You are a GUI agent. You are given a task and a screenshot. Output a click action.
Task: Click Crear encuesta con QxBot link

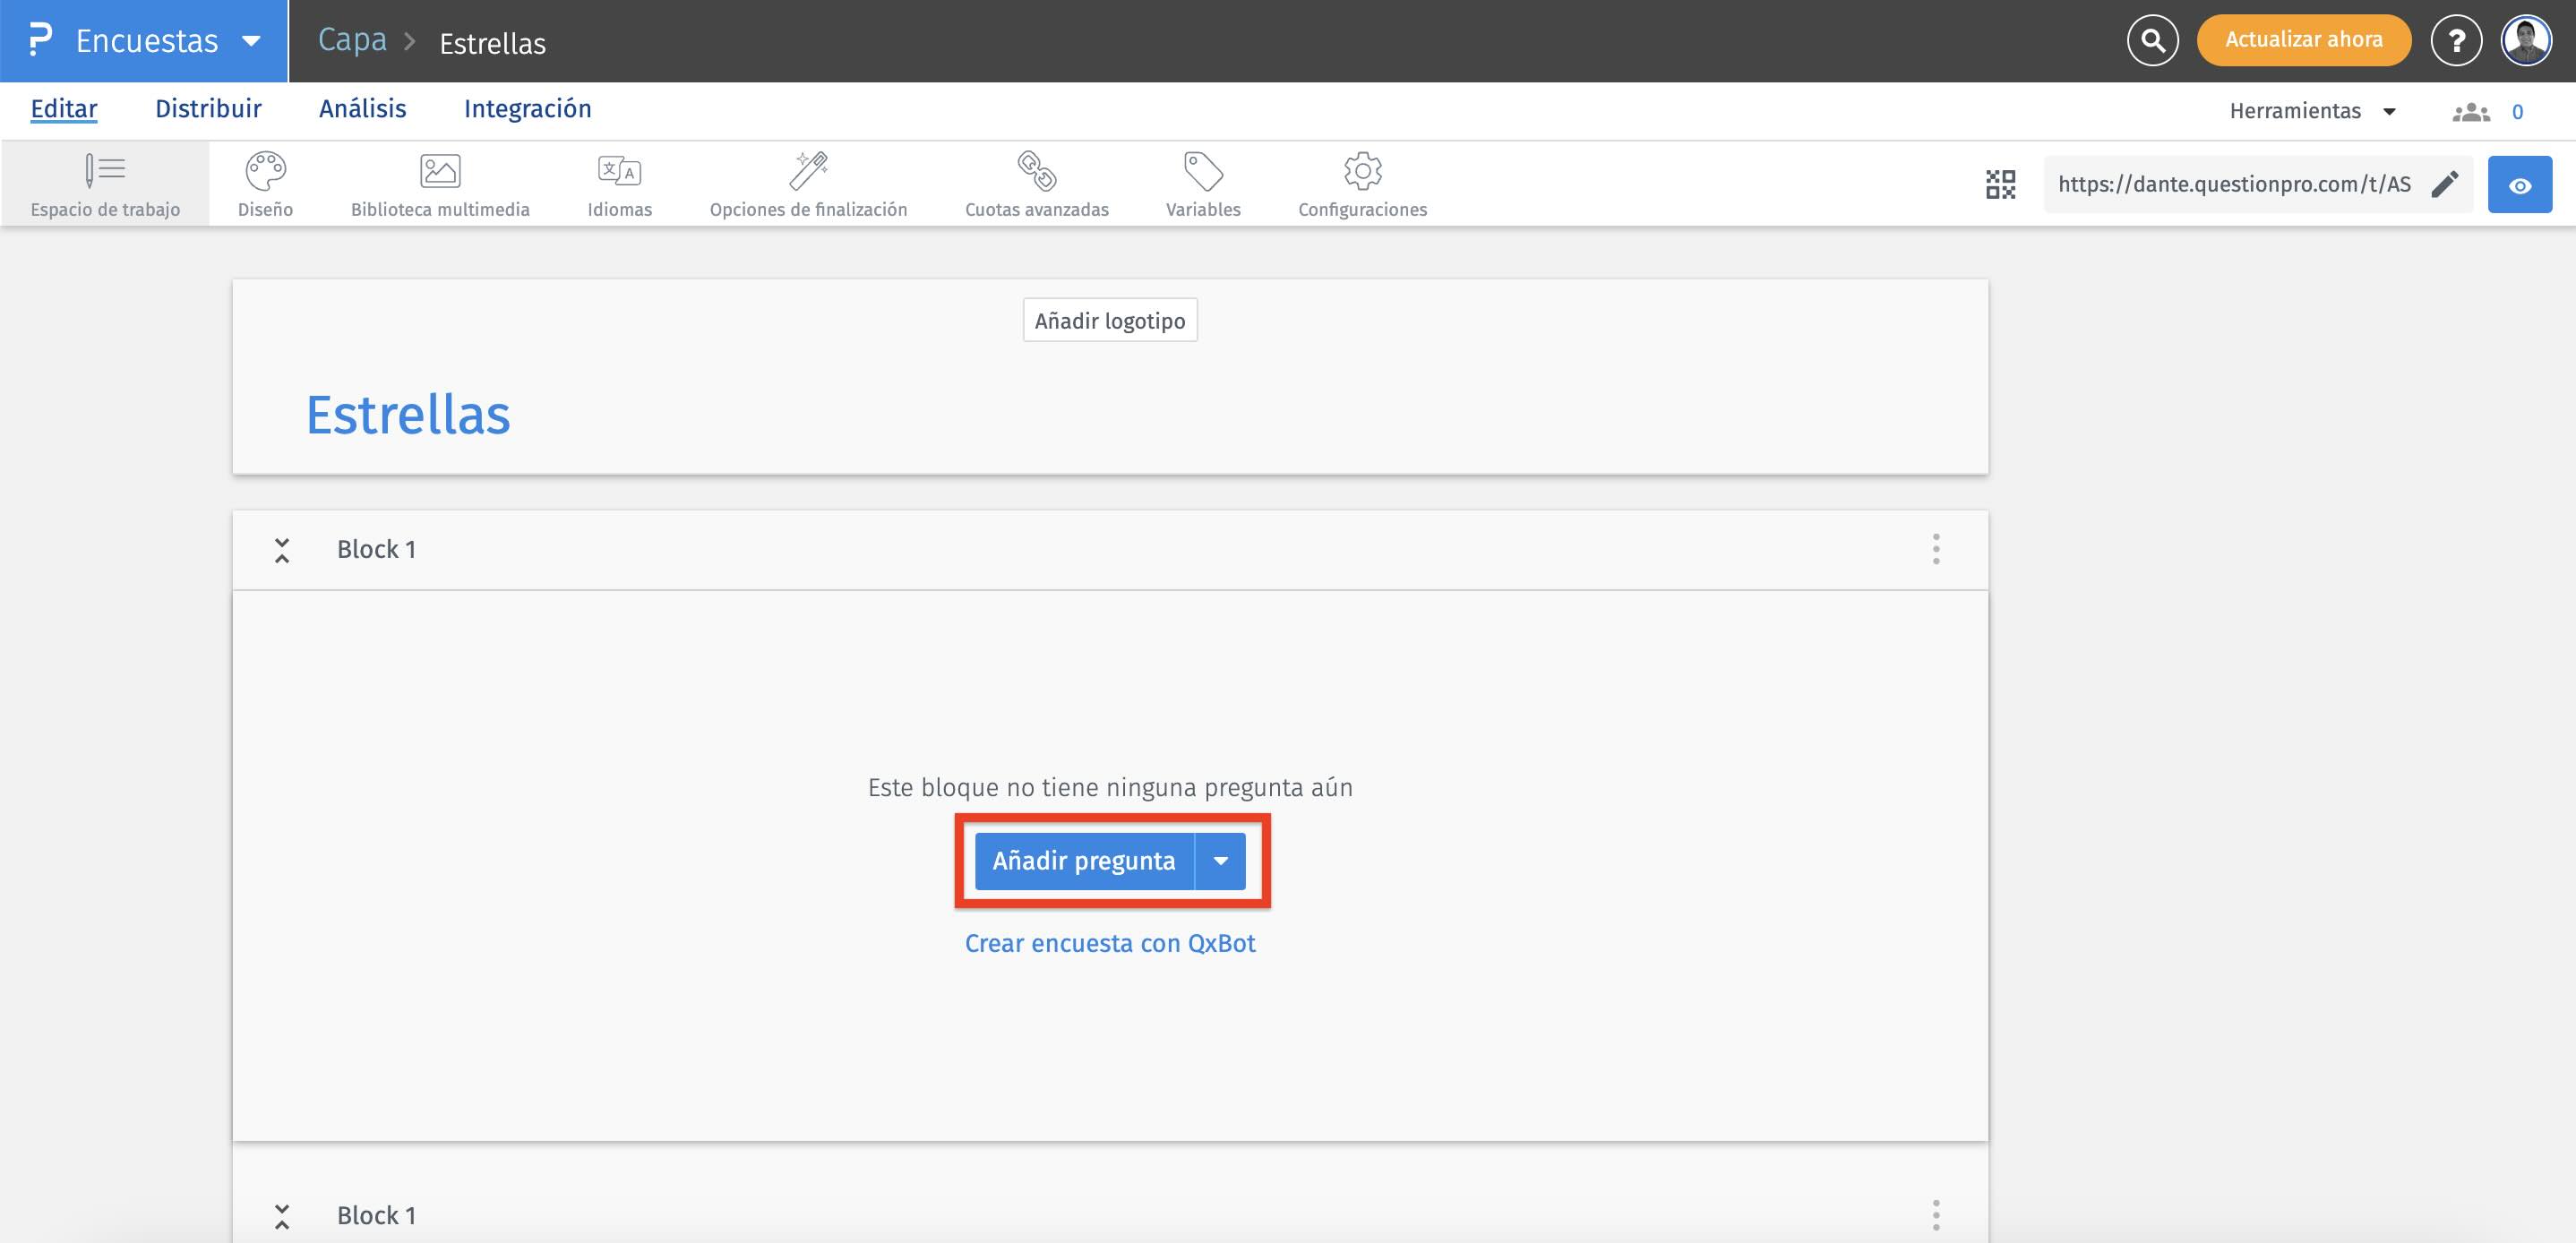(1110, 943)
